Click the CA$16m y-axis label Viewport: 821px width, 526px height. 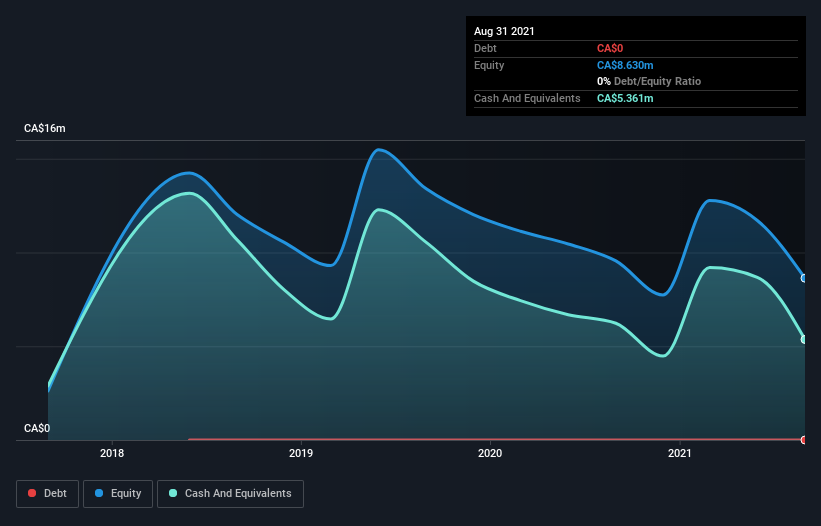click(x=45, y=128)
